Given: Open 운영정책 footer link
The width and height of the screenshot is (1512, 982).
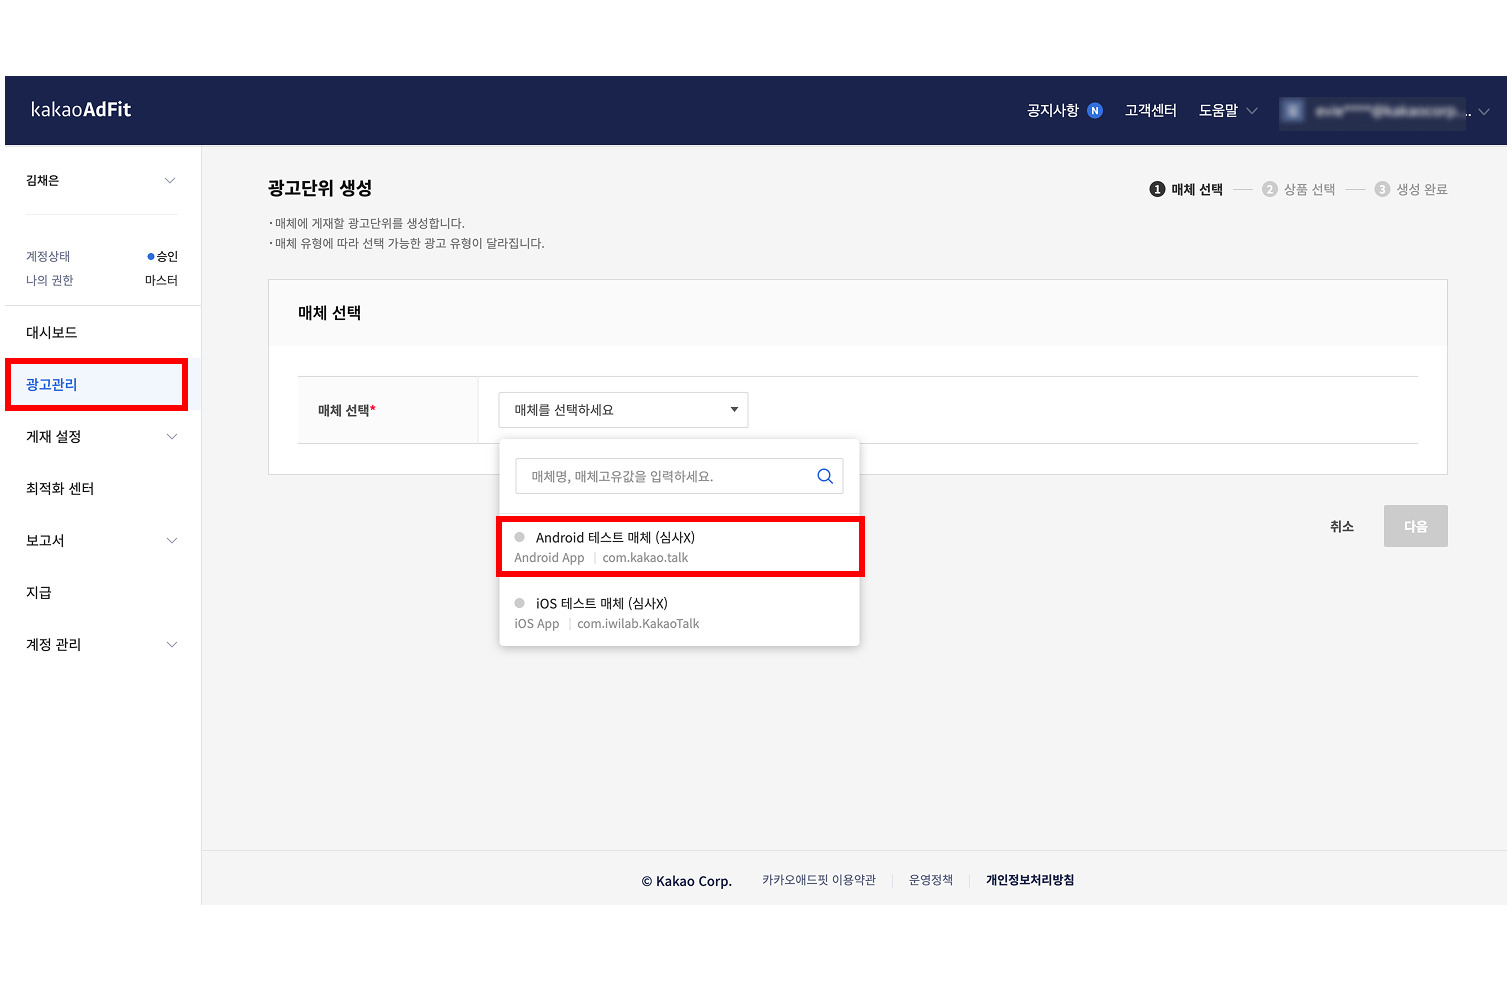Looking at the screenshot, I should click(930, 880).
